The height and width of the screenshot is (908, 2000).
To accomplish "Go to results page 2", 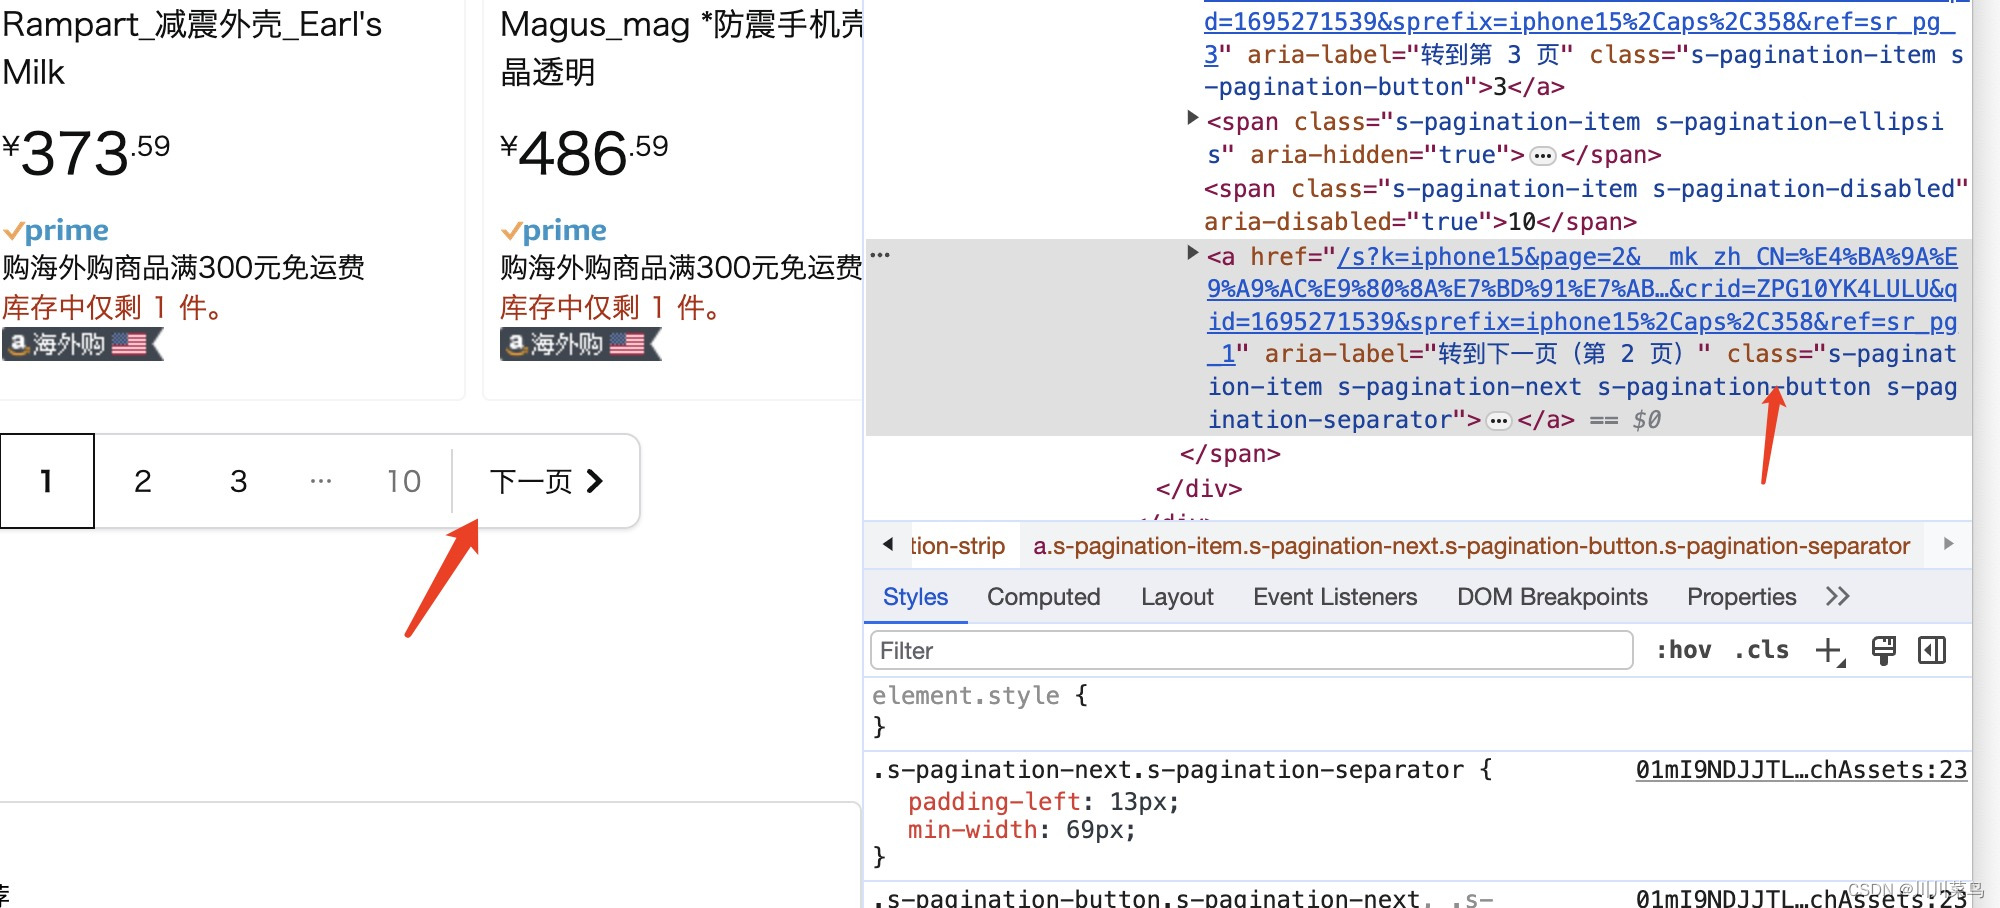I will (143, 481).
